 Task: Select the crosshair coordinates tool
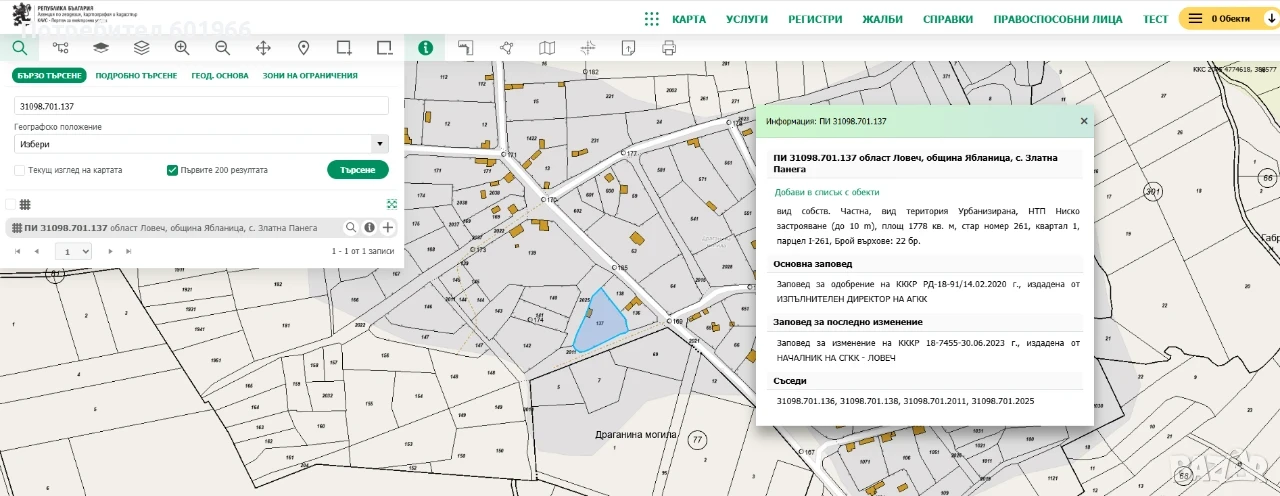[587, 47]
